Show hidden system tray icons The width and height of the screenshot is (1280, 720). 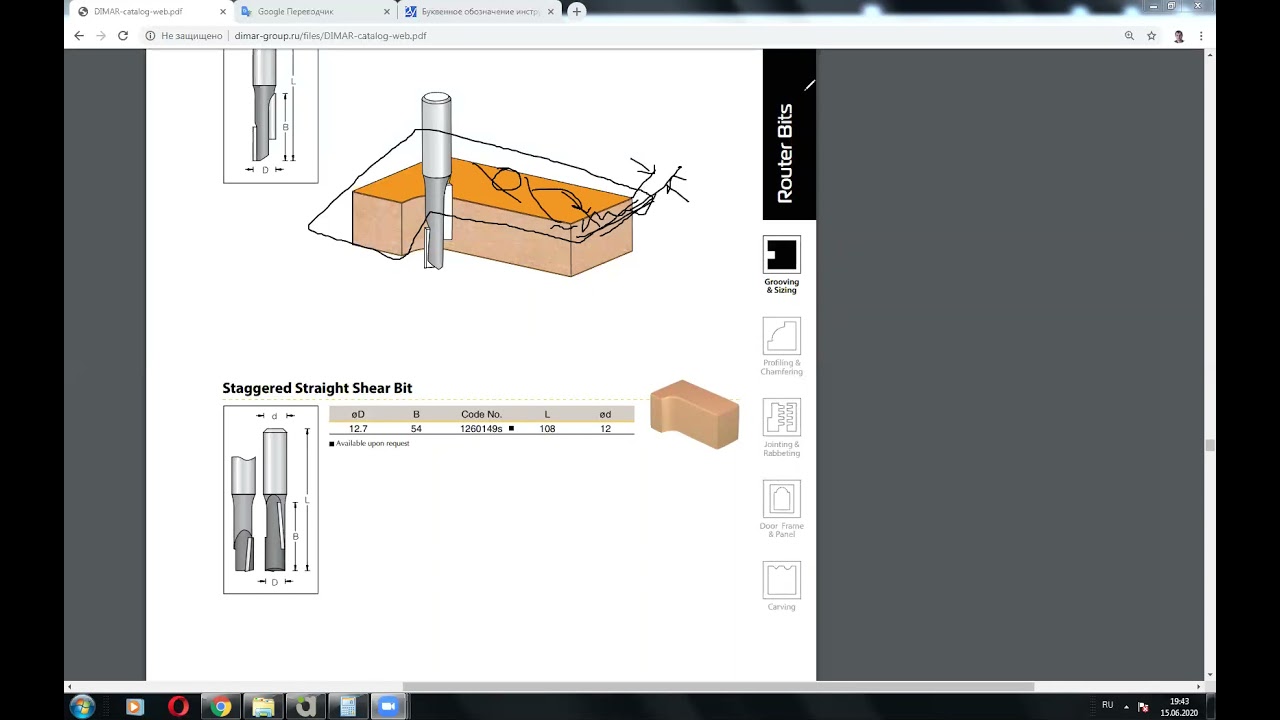(1126, 706)
